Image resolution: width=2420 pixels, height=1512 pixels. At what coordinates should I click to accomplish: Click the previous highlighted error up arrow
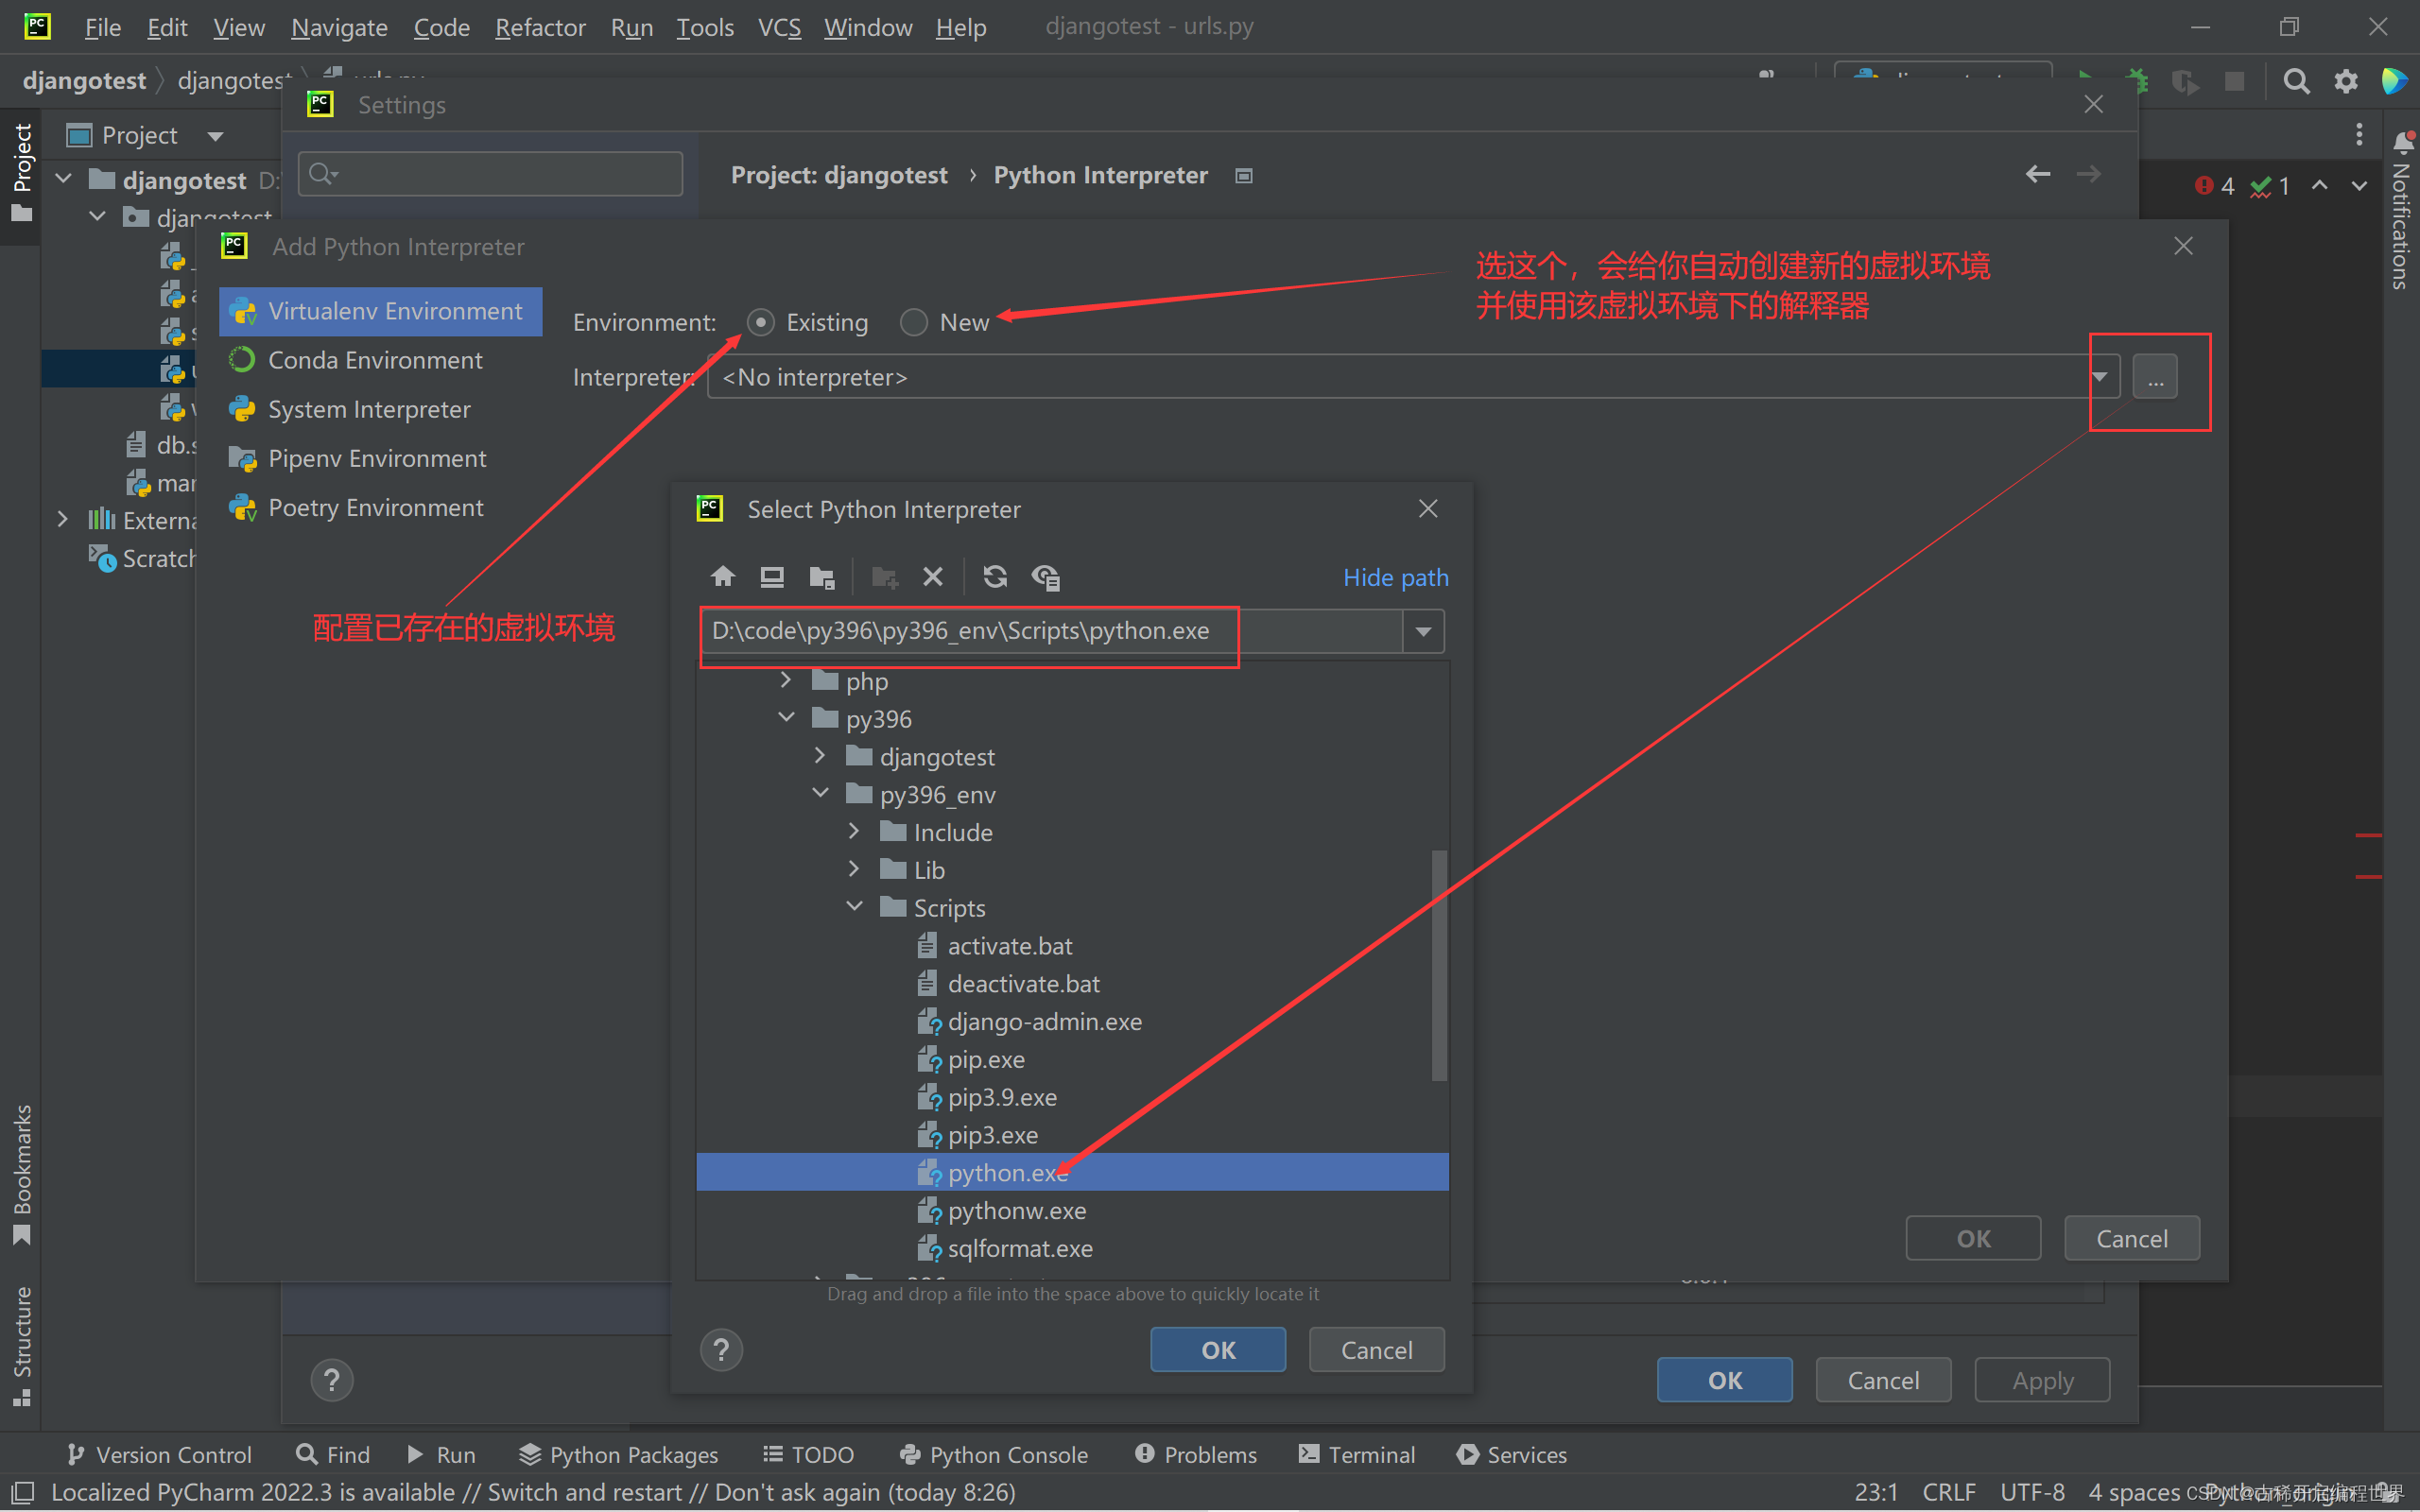[2320, 186]
